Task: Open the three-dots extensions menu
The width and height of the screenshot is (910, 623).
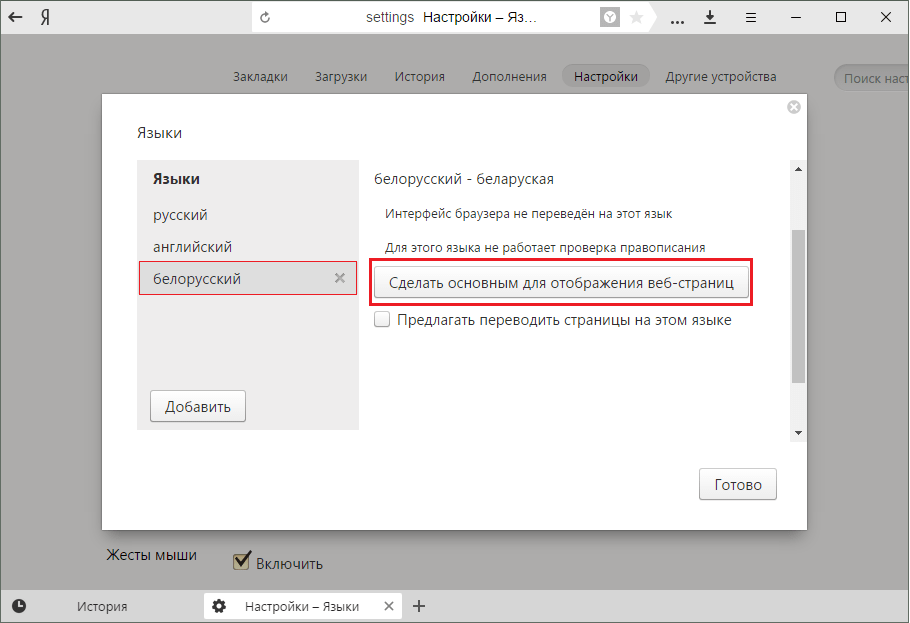Action: (677, 21)
